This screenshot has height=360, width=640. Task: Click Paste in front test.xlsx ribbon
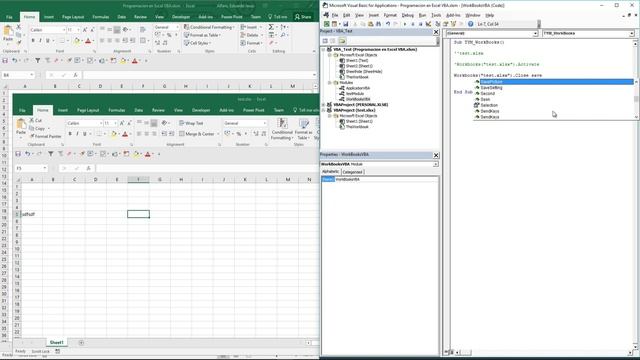click(21, 127)
